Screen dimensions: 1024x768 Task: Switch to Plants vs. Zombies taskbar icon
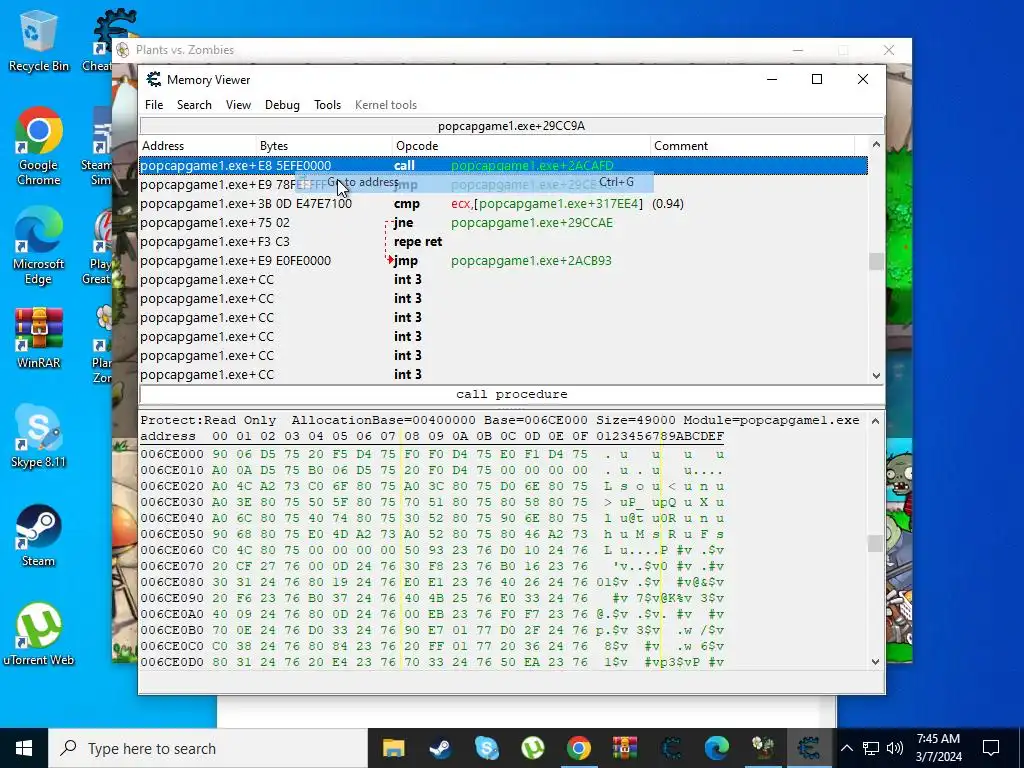coord(763,748)
